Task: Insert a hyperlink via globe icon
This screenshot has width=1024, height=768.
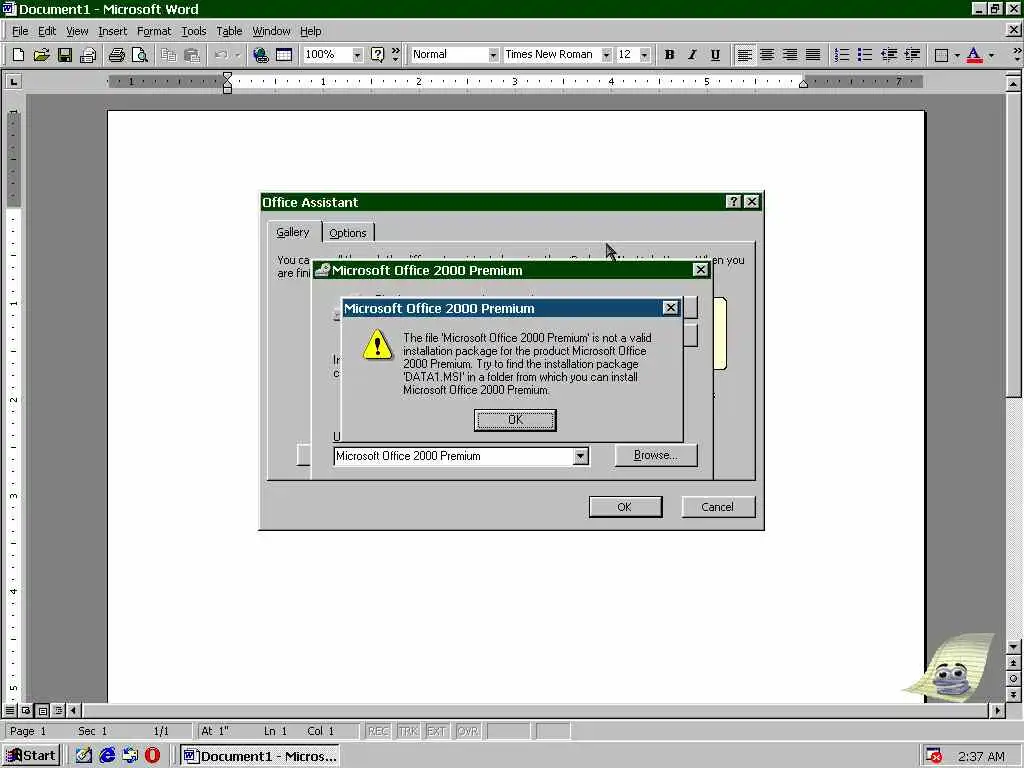Action: coord(261,55)
